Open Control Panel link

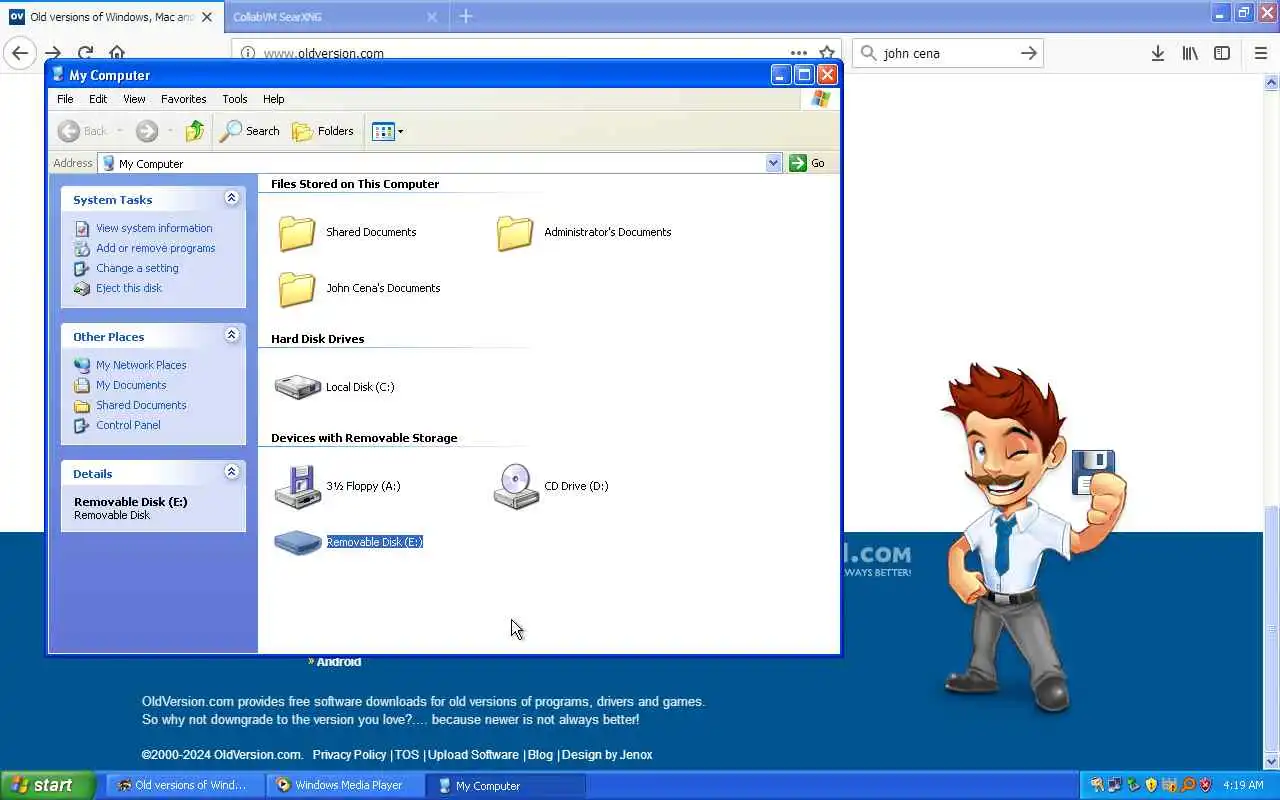coord(128,425)
